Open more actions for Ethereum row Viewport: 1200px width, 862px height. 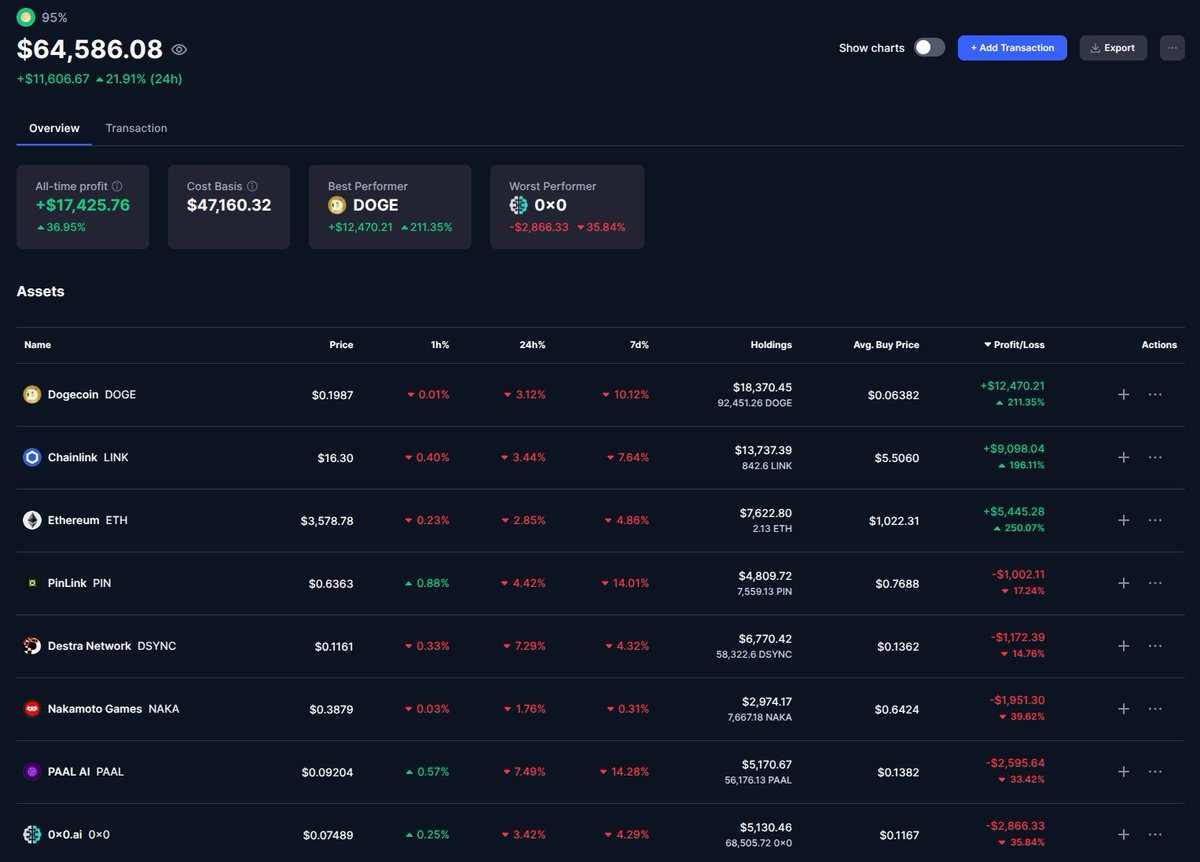1155,520
